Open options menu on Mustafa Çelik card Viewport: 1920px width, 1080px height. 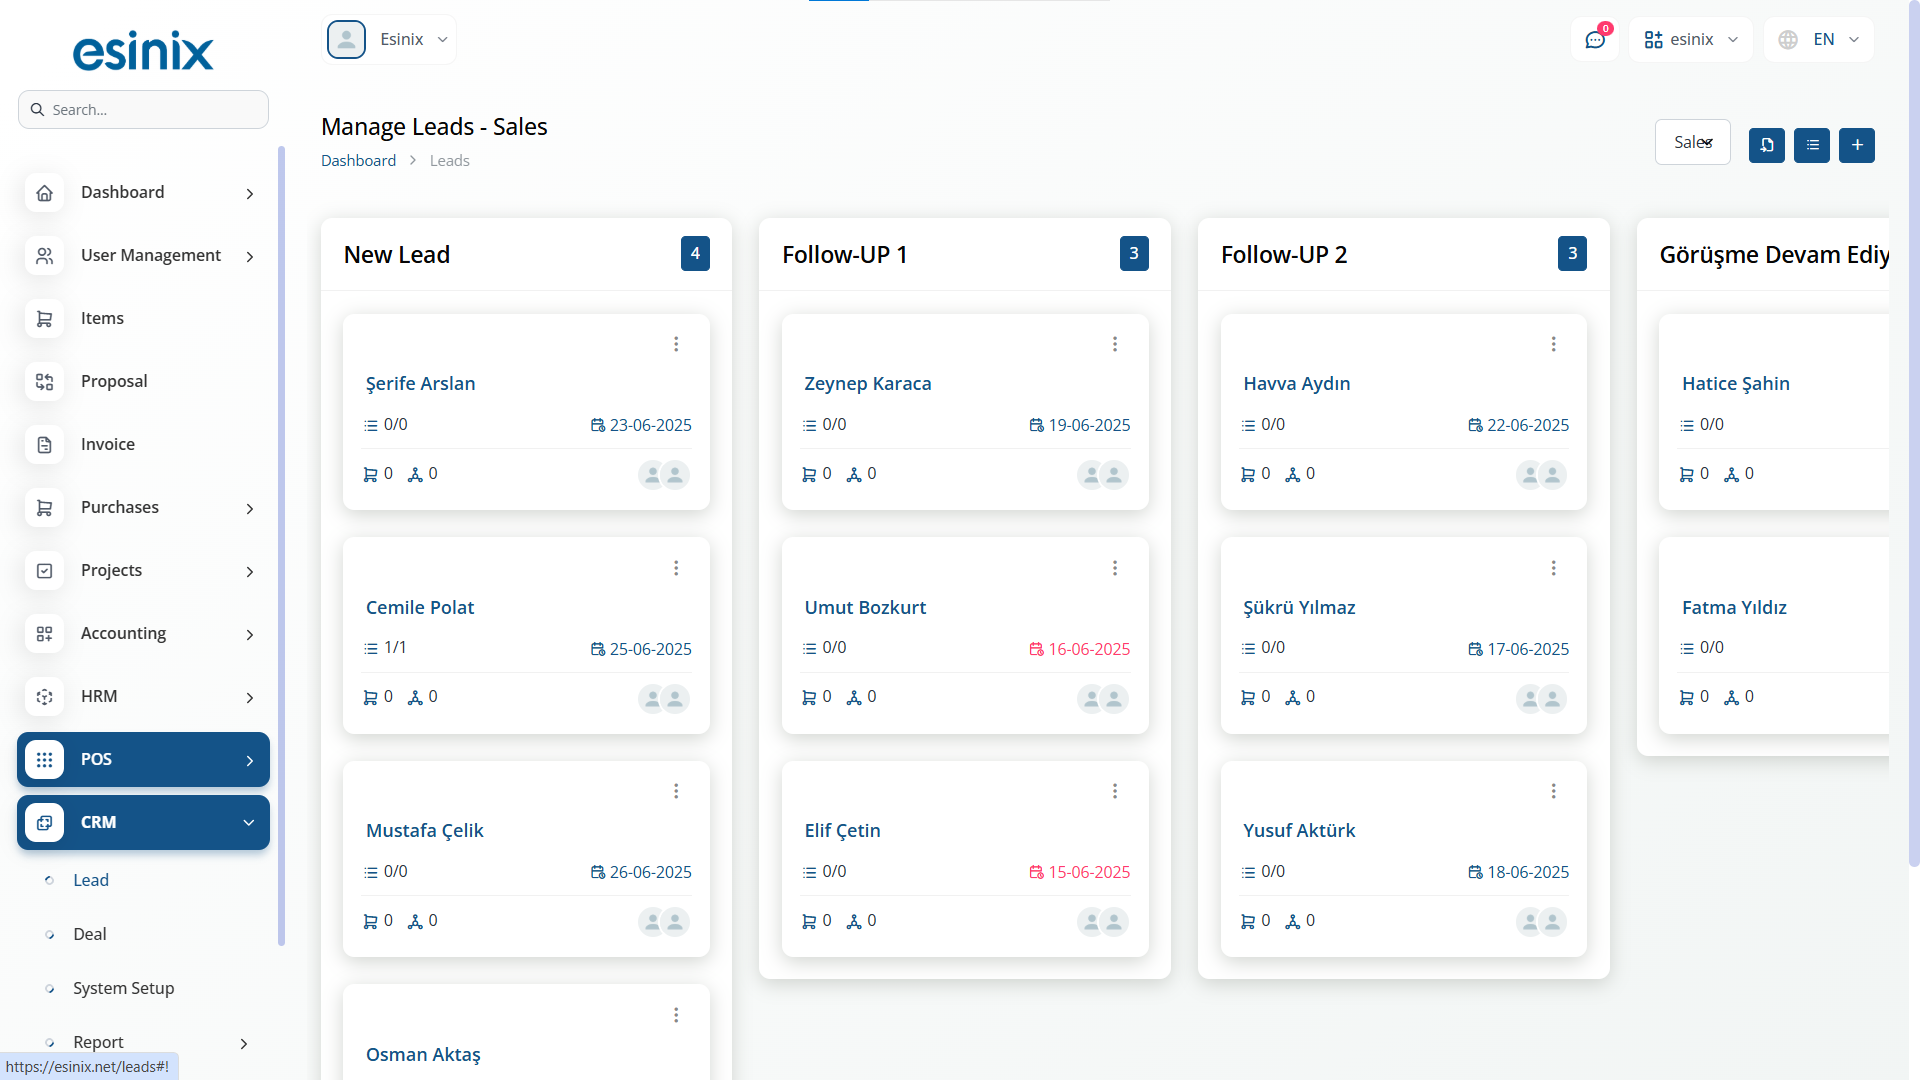(676, 791)
